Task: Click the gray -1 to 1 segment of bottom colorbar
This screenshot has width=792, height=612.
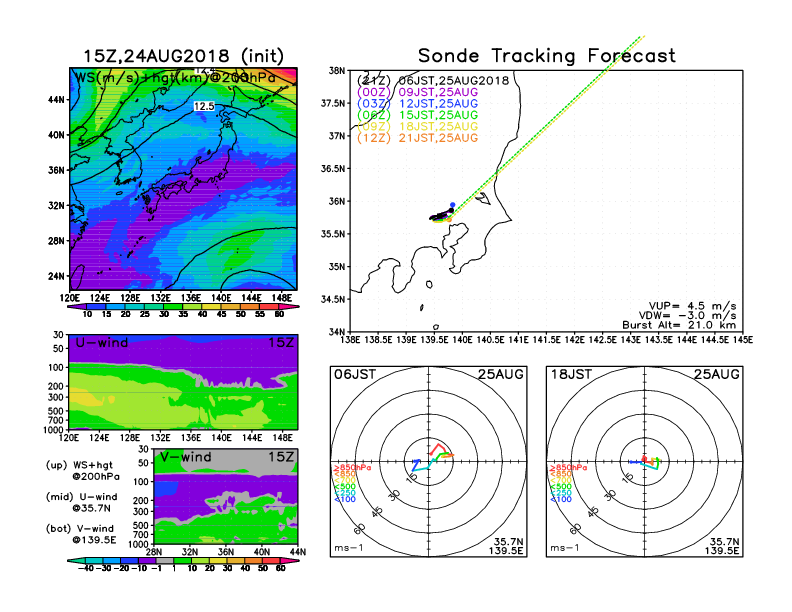Action: pos(165,560)
